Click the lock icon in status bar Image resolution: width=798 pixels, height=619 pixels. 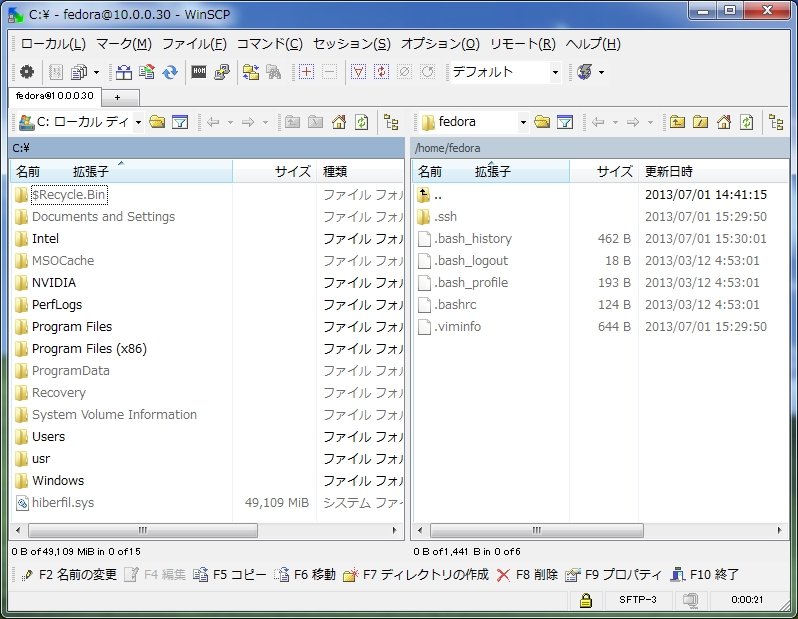coord(586,600)
